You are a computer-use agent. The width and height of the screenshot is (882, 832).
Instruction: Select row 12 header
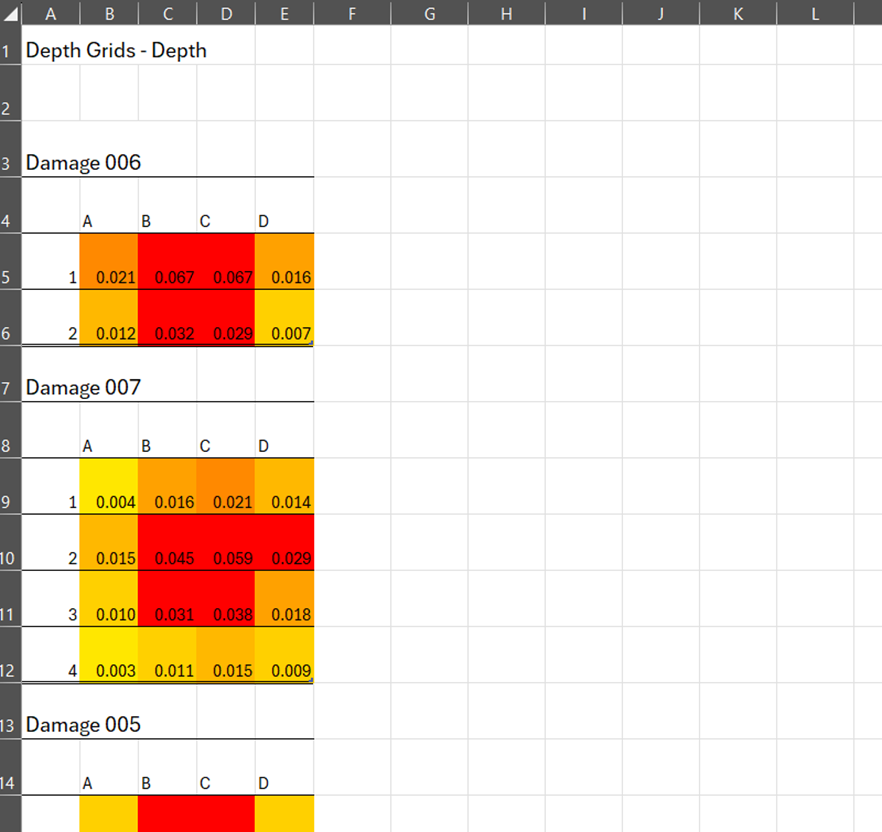coord(10,655)
